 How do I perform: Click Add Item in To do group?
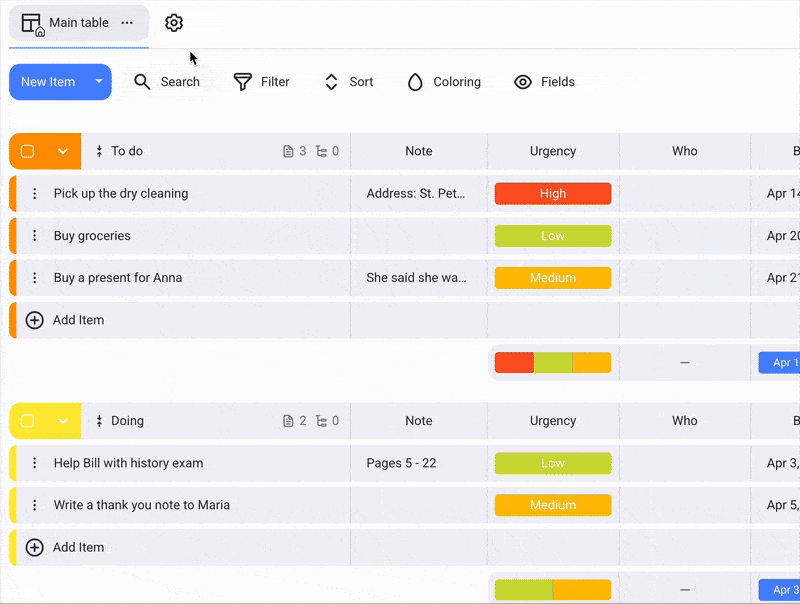(x=78, y=320)
